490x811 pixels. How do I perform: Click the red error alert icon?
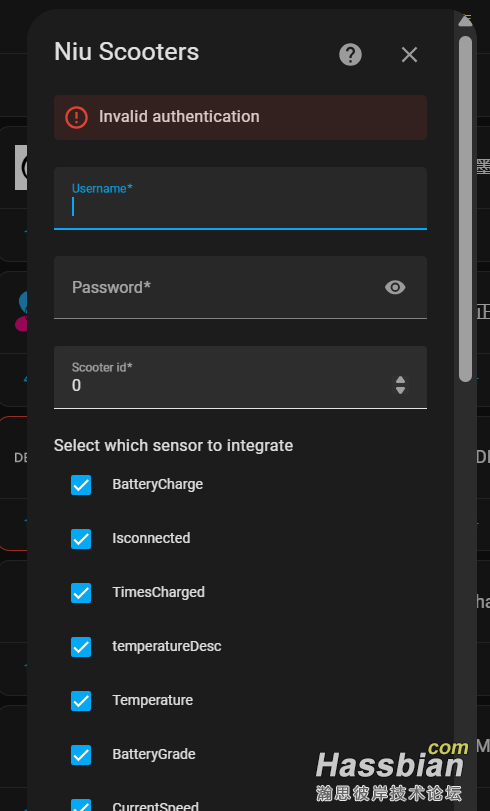point(76,117)
